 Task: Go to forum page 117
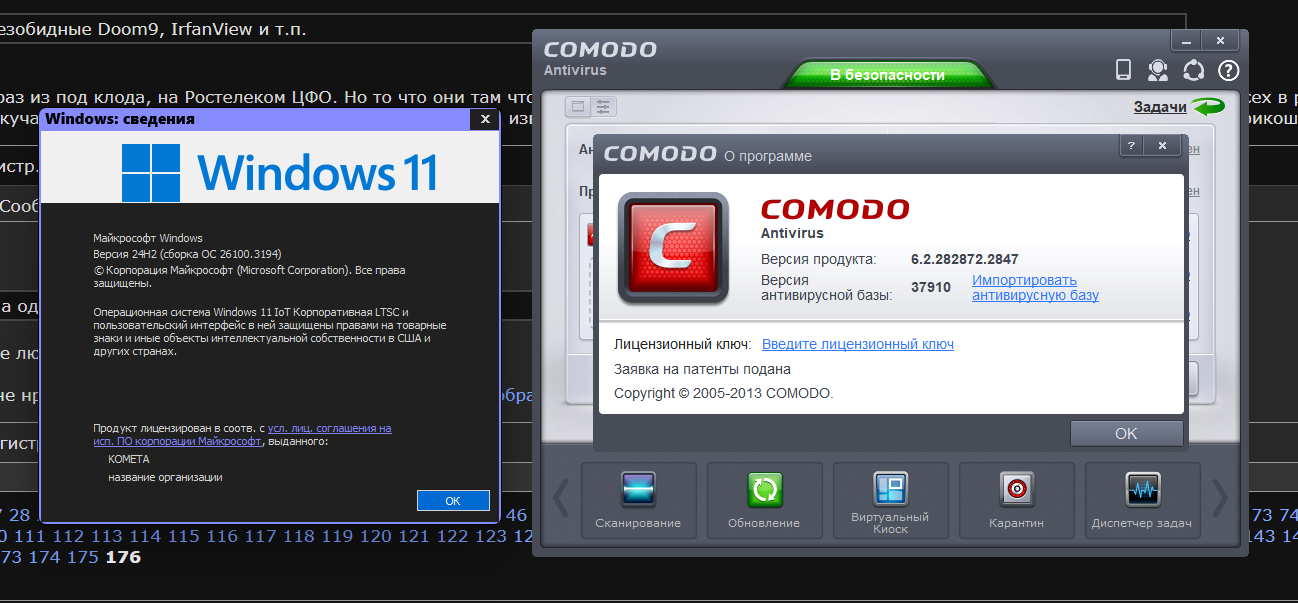(x=260, y=537)
